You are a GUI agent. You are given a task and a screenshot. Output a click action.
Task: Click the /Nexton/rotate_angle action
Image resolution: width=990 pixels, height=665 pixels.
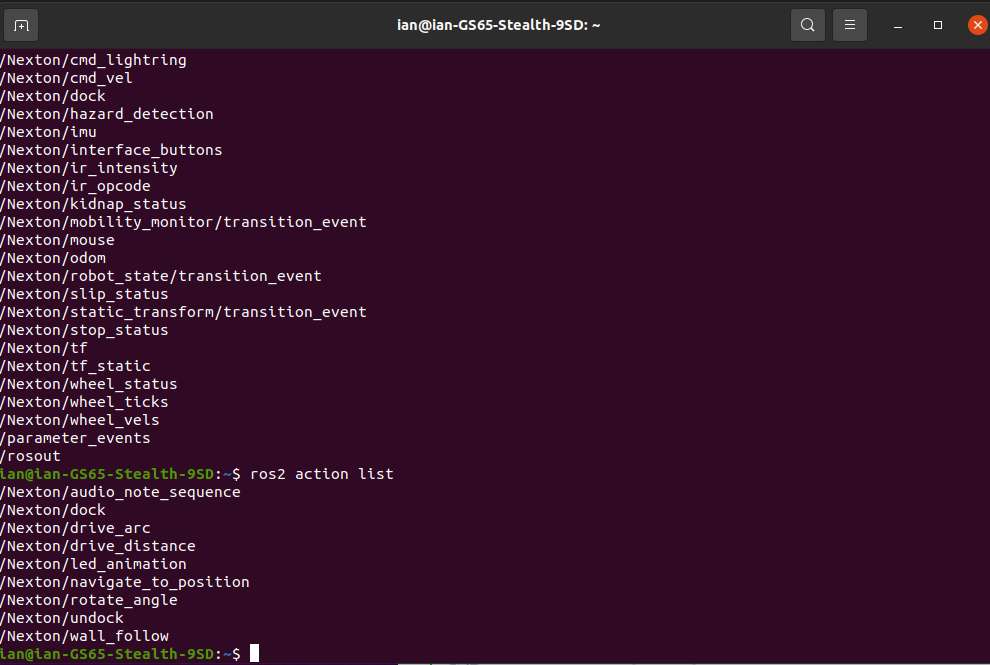89,600
